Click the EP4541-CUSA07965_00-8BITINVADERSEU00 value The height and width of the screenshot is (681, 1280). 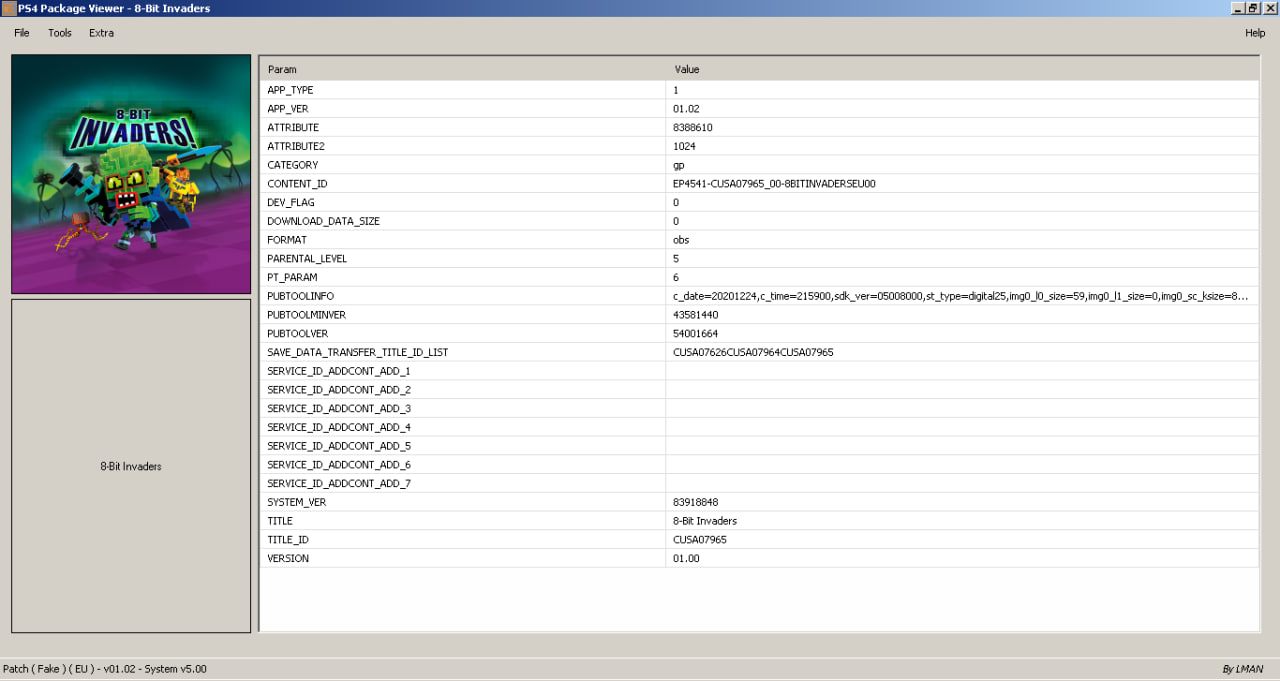(x=774, y=184)
